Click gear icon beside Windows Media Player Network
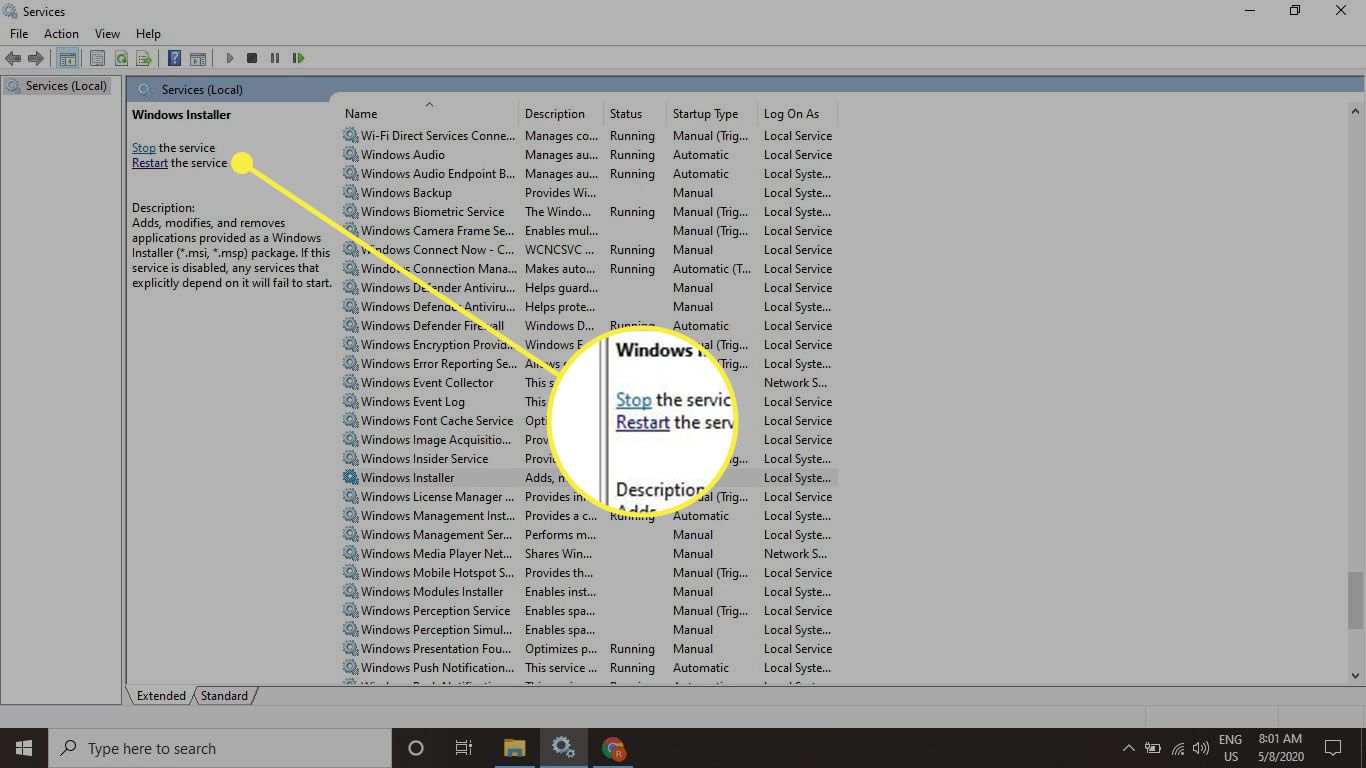Viewport: 1366px width, 768px height. tap(350, 554)
